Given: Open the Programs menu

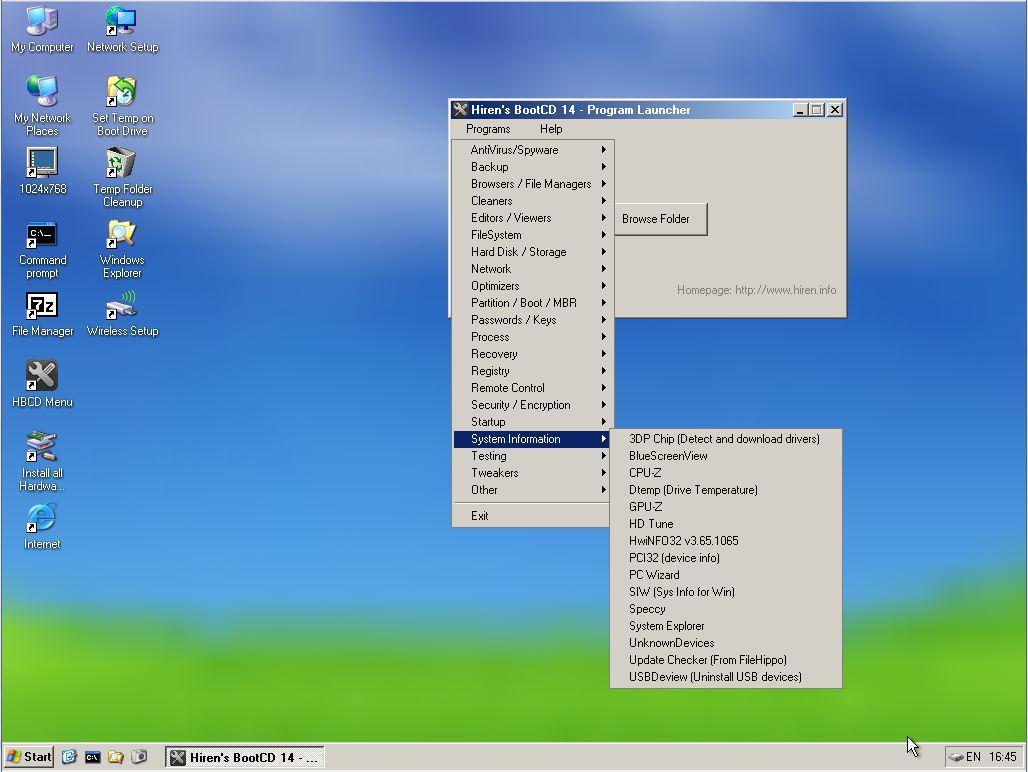Looking at the screenshot, I should [x=488, y=129].
